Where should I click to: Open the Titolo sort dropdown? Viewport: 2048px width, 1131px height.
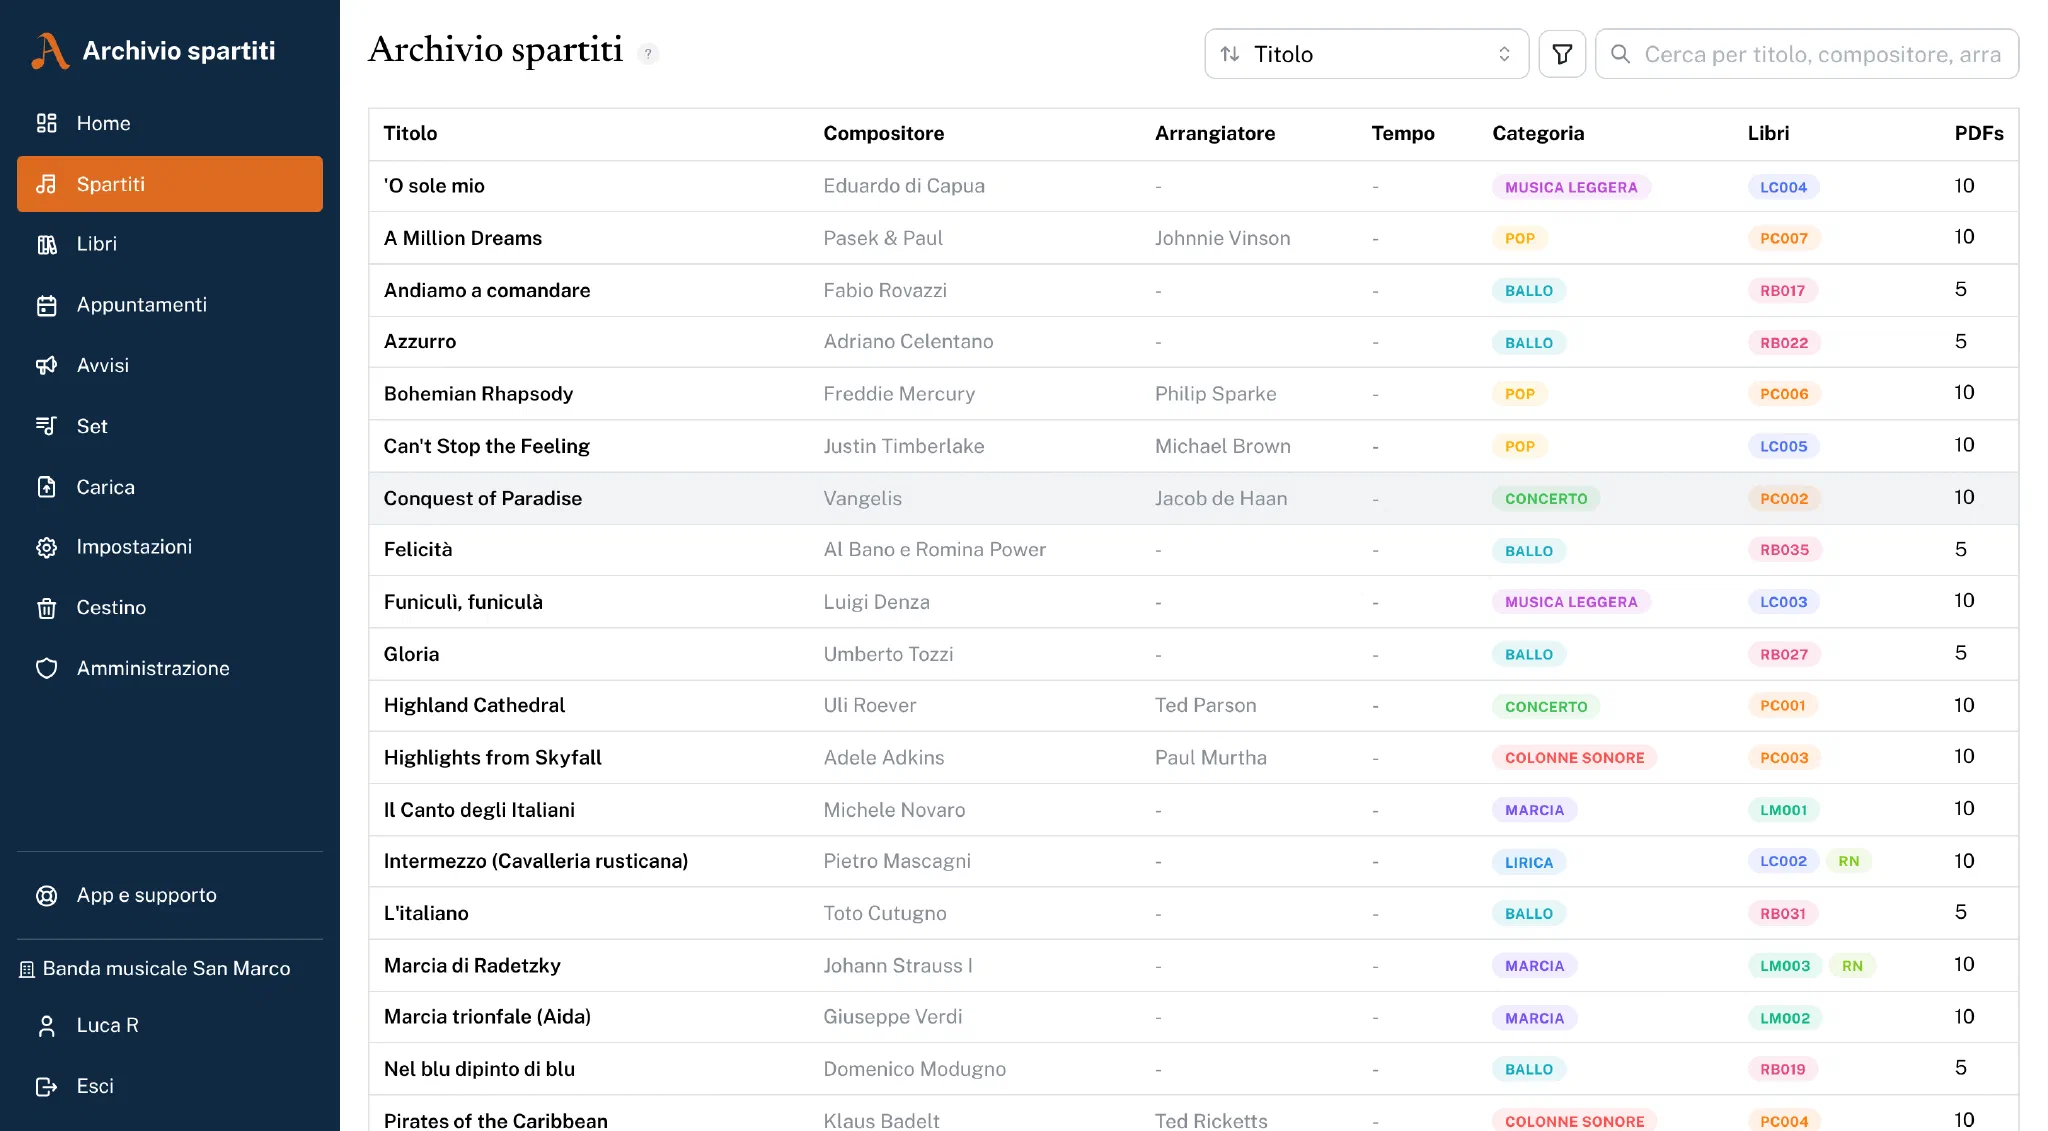(1366, 54)
